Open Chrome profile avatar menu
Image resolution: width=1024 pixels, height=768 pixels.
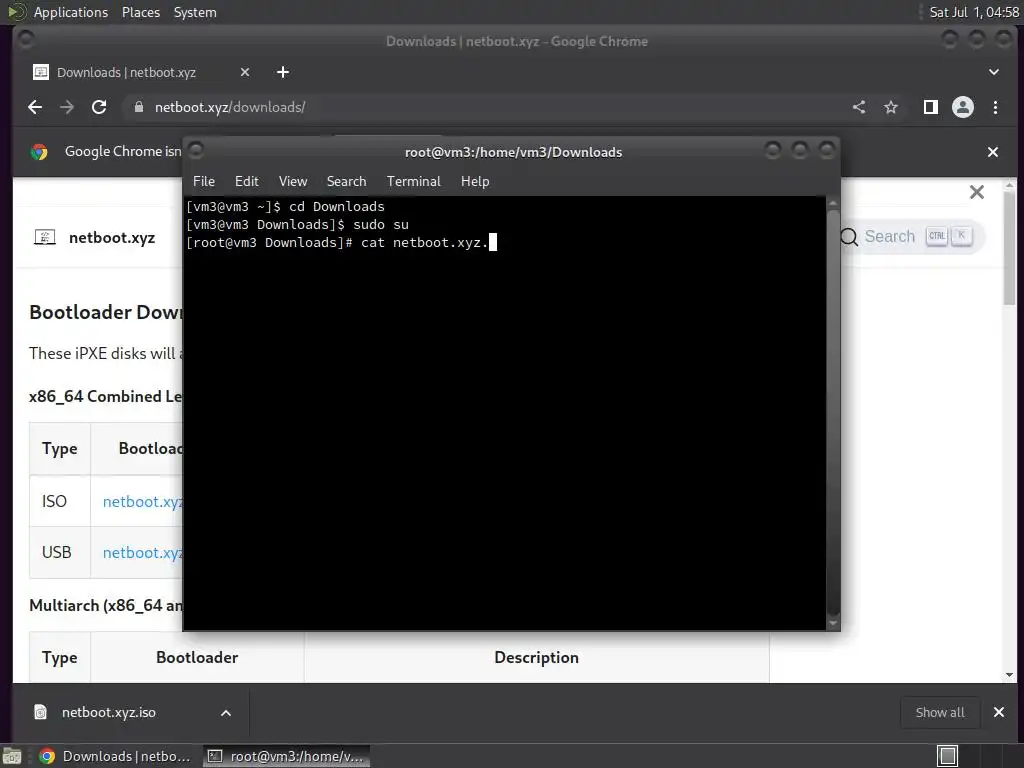(x=963, y=107)
